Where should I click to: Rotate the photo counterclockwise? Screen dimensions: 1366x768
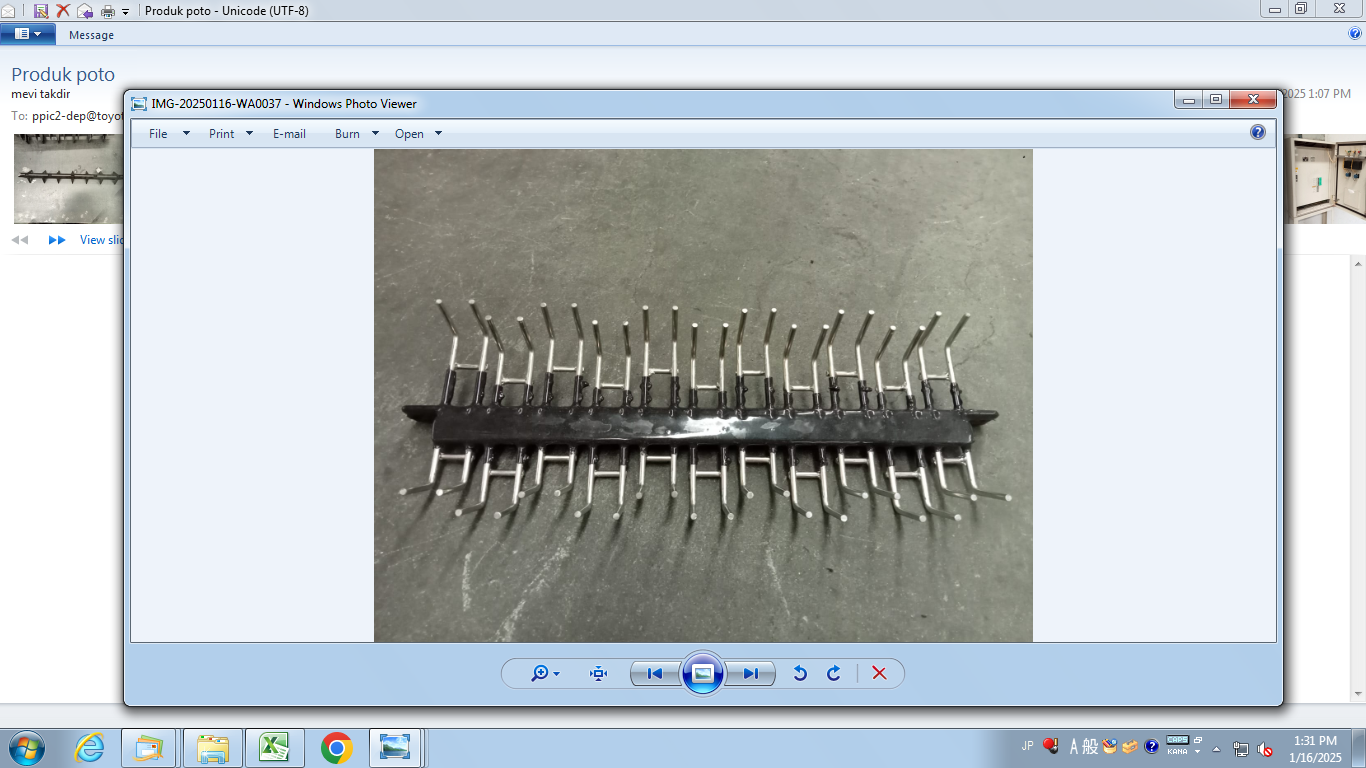pos(800,673)
